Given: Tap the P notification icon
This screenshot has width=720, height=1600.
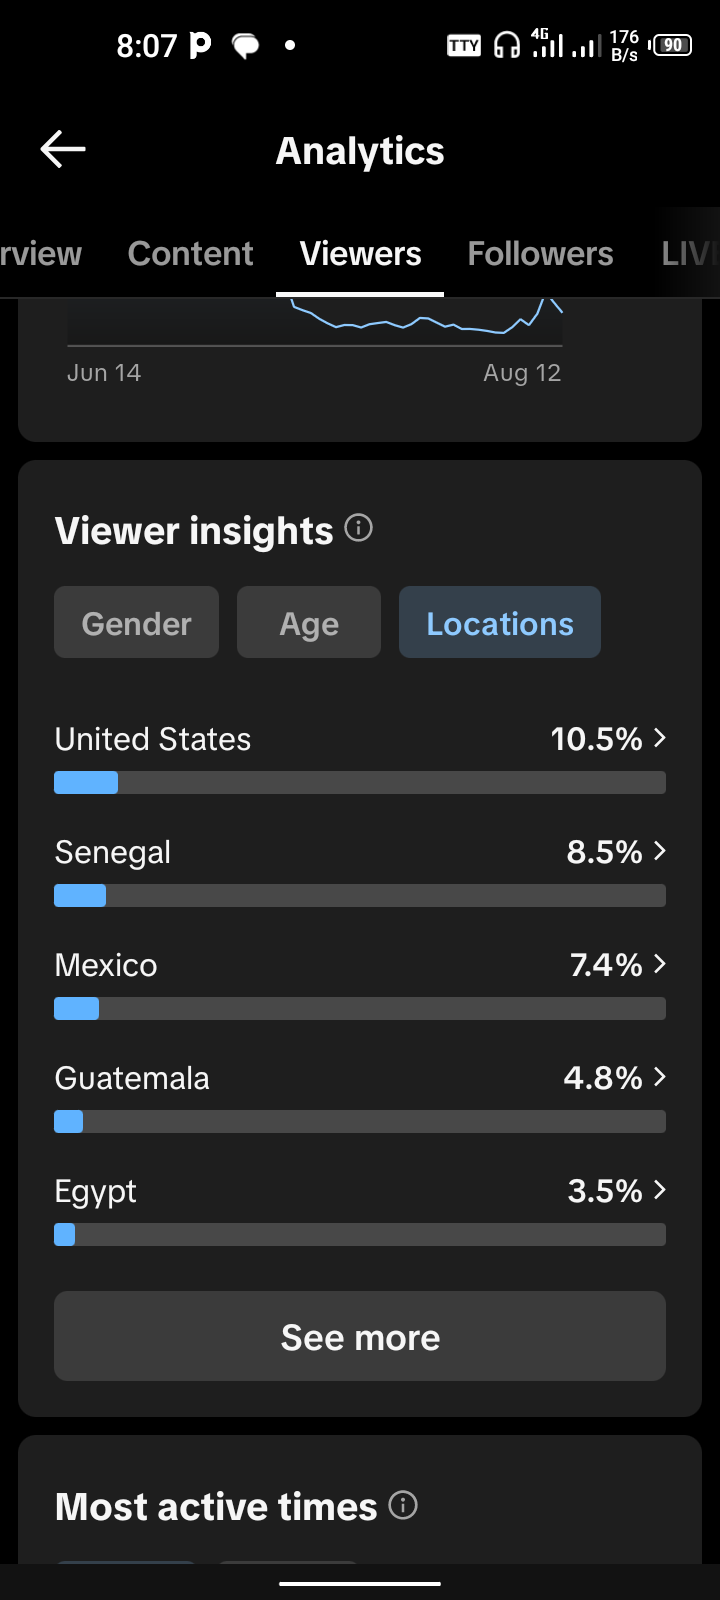Looking at the screenshot, I should (x=200, y=45).
